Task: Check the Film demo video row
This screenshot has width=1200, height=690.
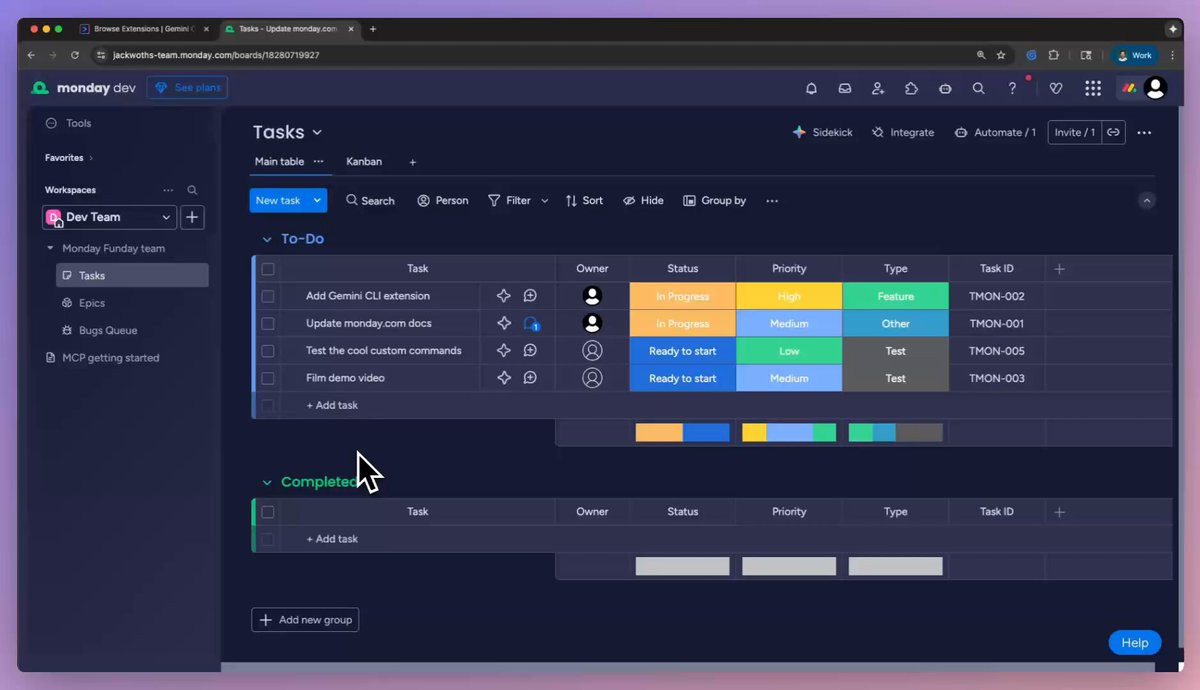Action: [x=268, y=378]
